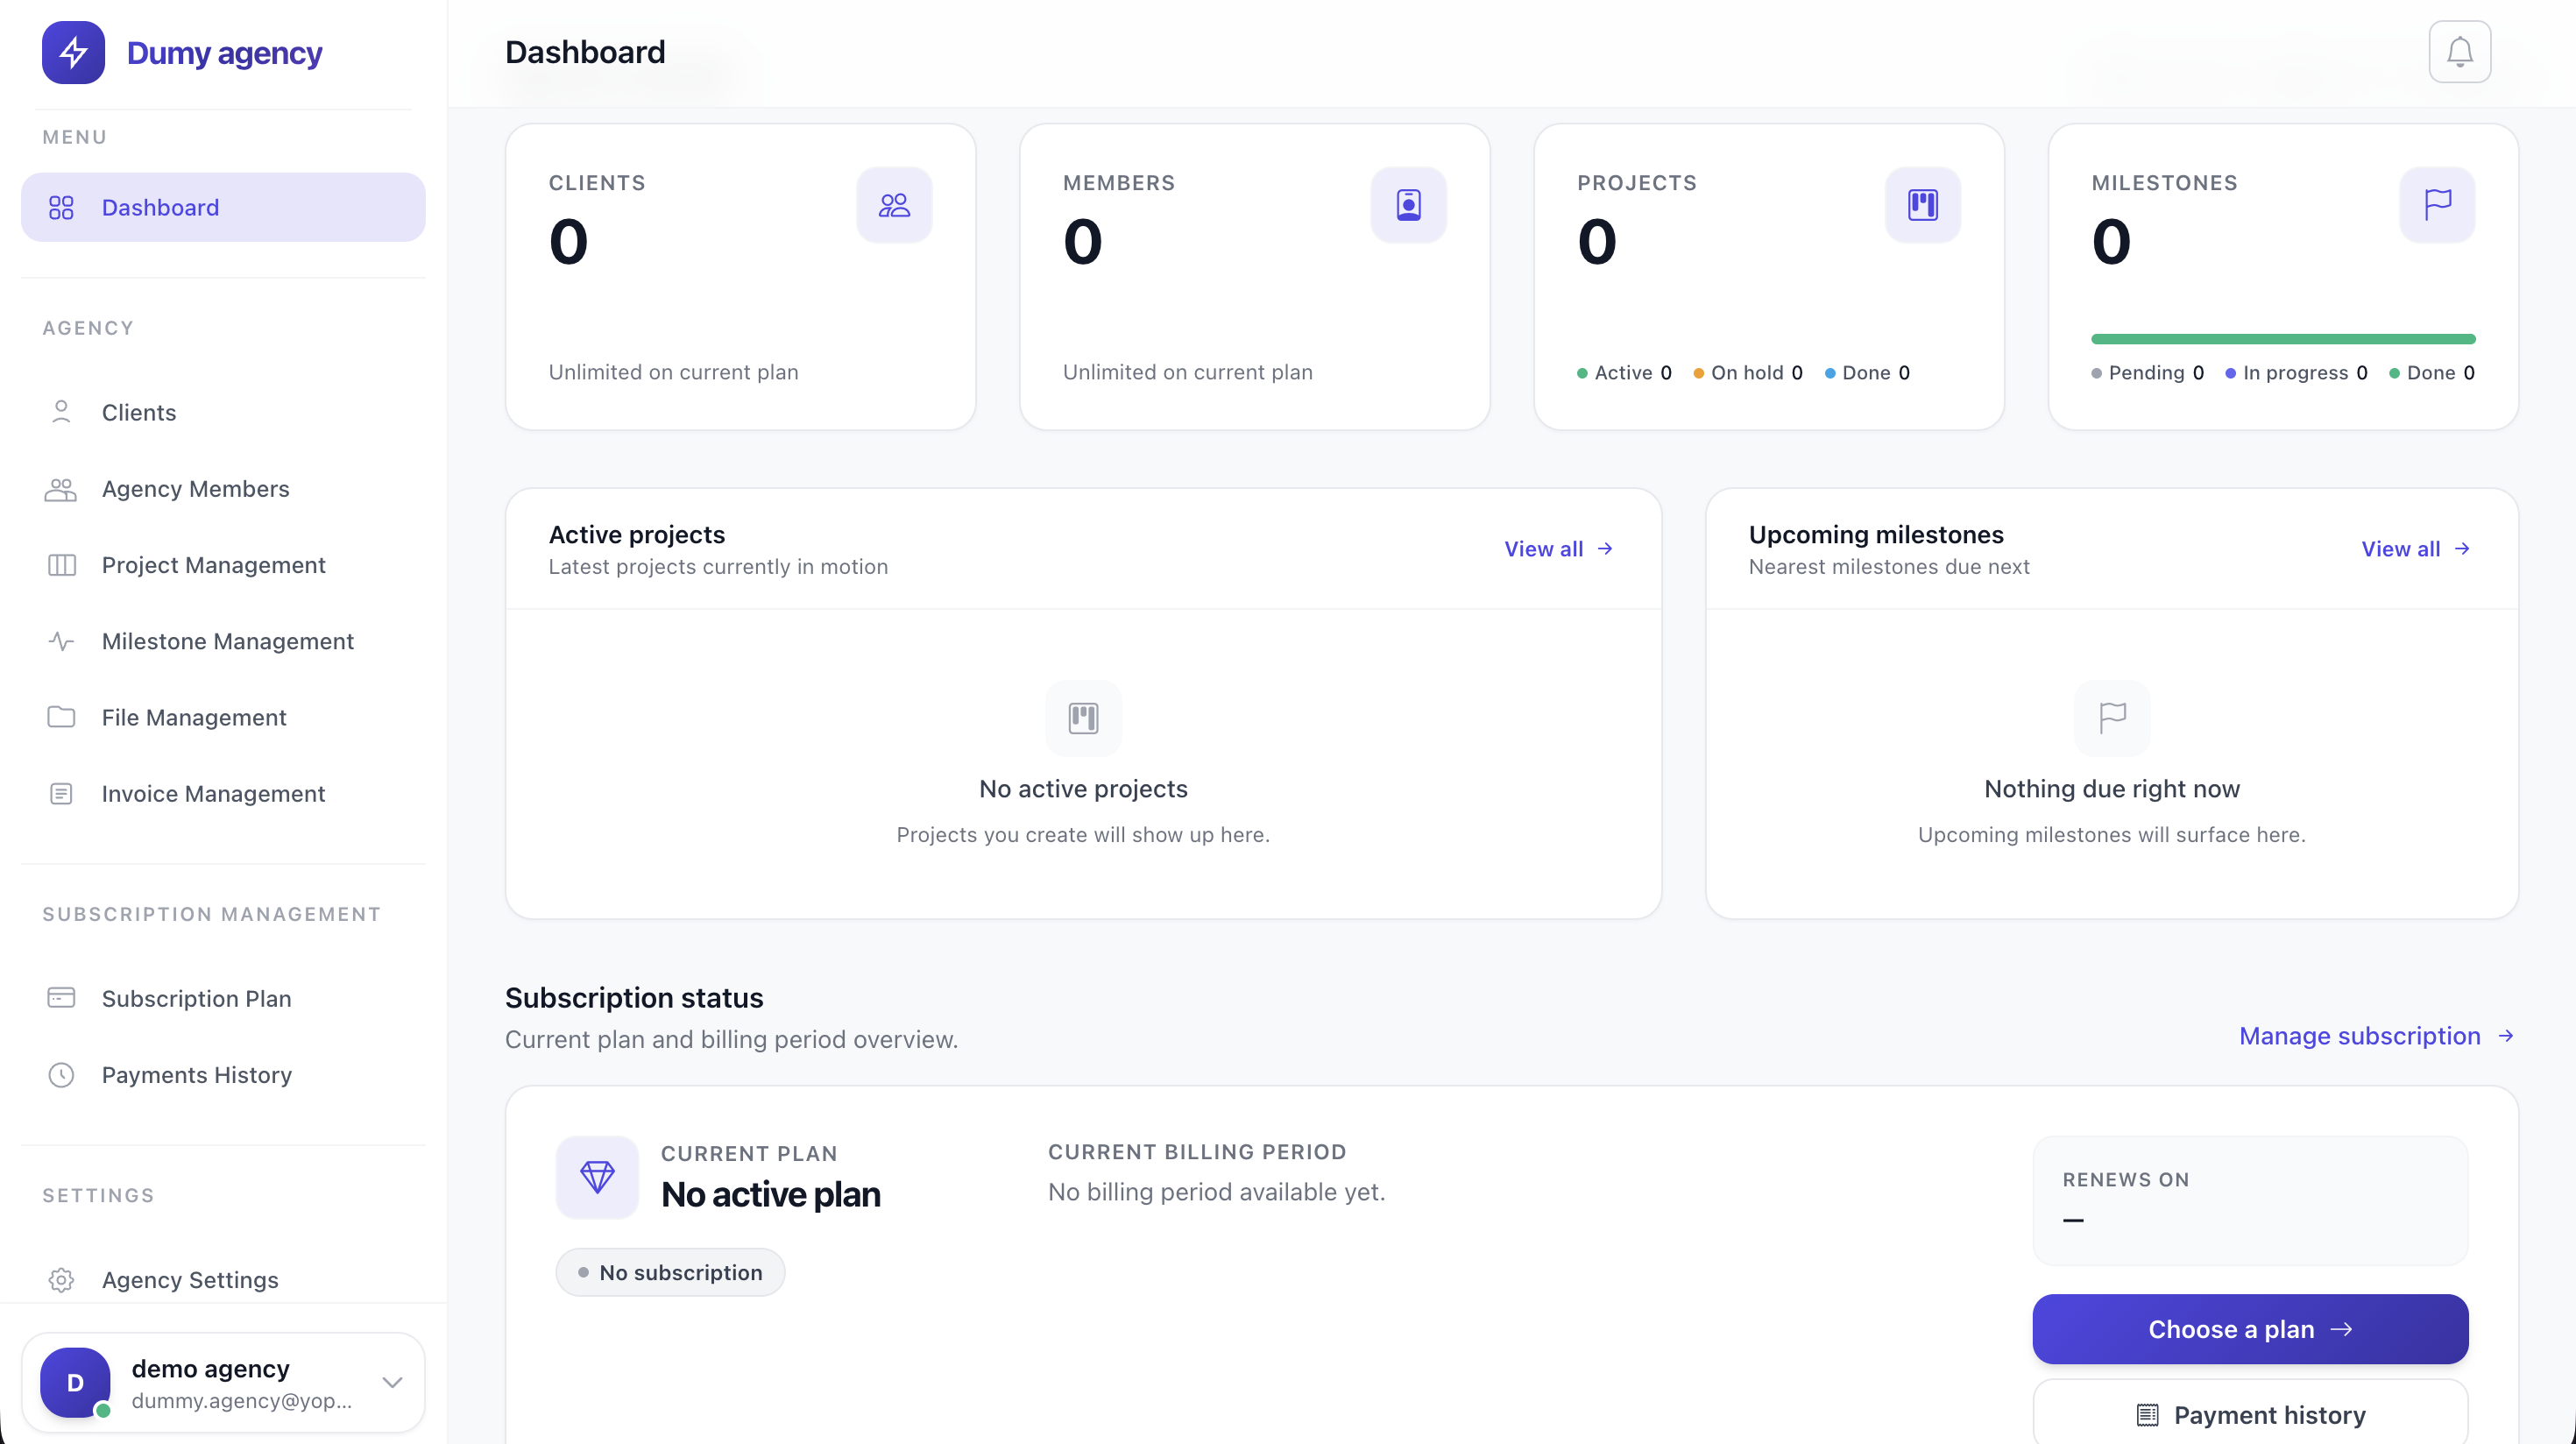The width and height of the screenshot is (2576, 1444).
Task: Click the Dashboard grid icon in sidebar
Action: click(x=61, y=207)
